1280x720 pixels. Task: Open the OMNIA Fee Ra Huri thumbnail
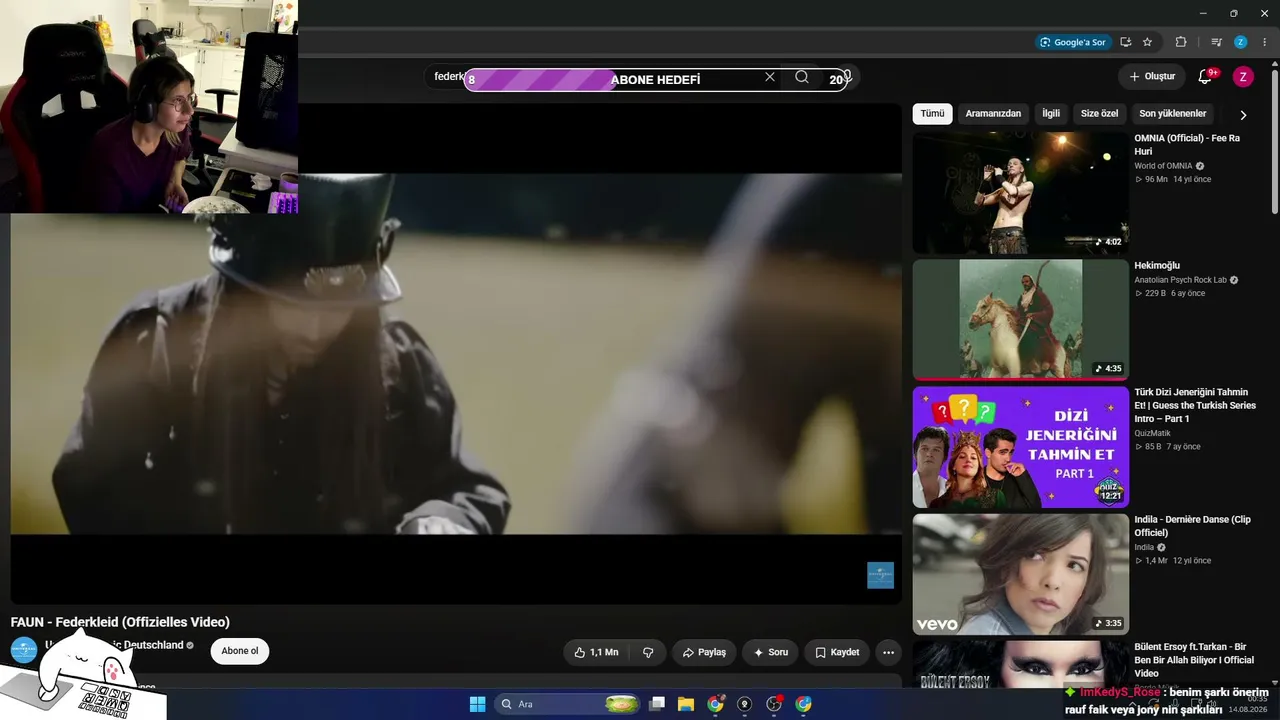point(1020,193)
